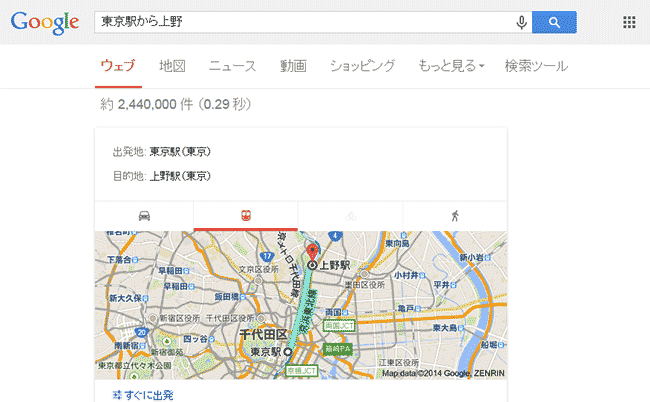The width and height of the screenshot is (650, 402).
Task: Select the bicycle directions icon
Action: pyautogui.click(x=351, y=216)
